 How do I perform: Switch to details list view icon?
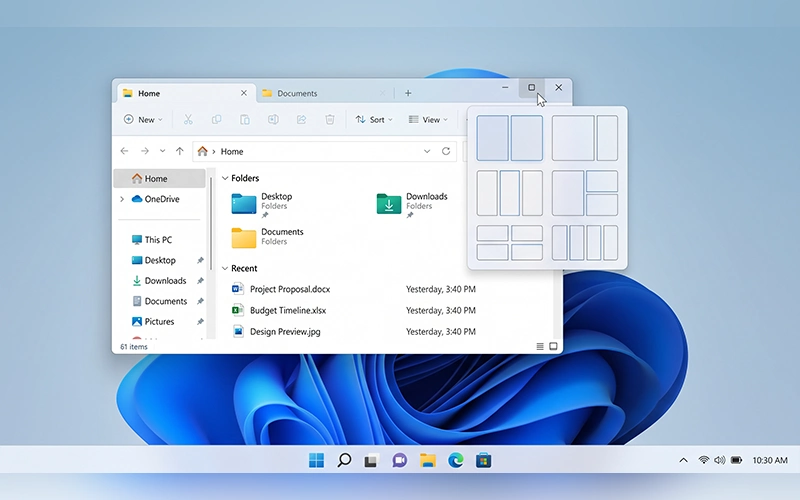click(x=540, y=346)
